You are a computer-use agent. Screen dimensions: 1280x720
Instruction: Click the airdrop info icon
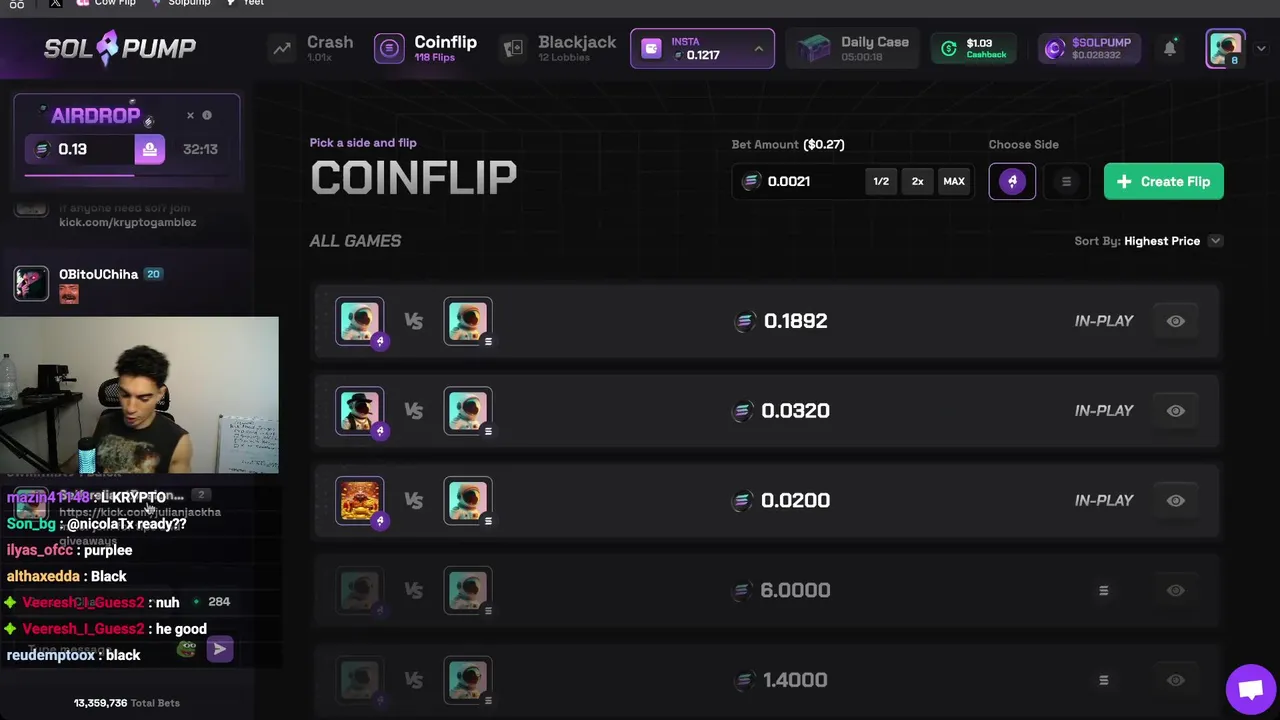[x=207, y=115]
